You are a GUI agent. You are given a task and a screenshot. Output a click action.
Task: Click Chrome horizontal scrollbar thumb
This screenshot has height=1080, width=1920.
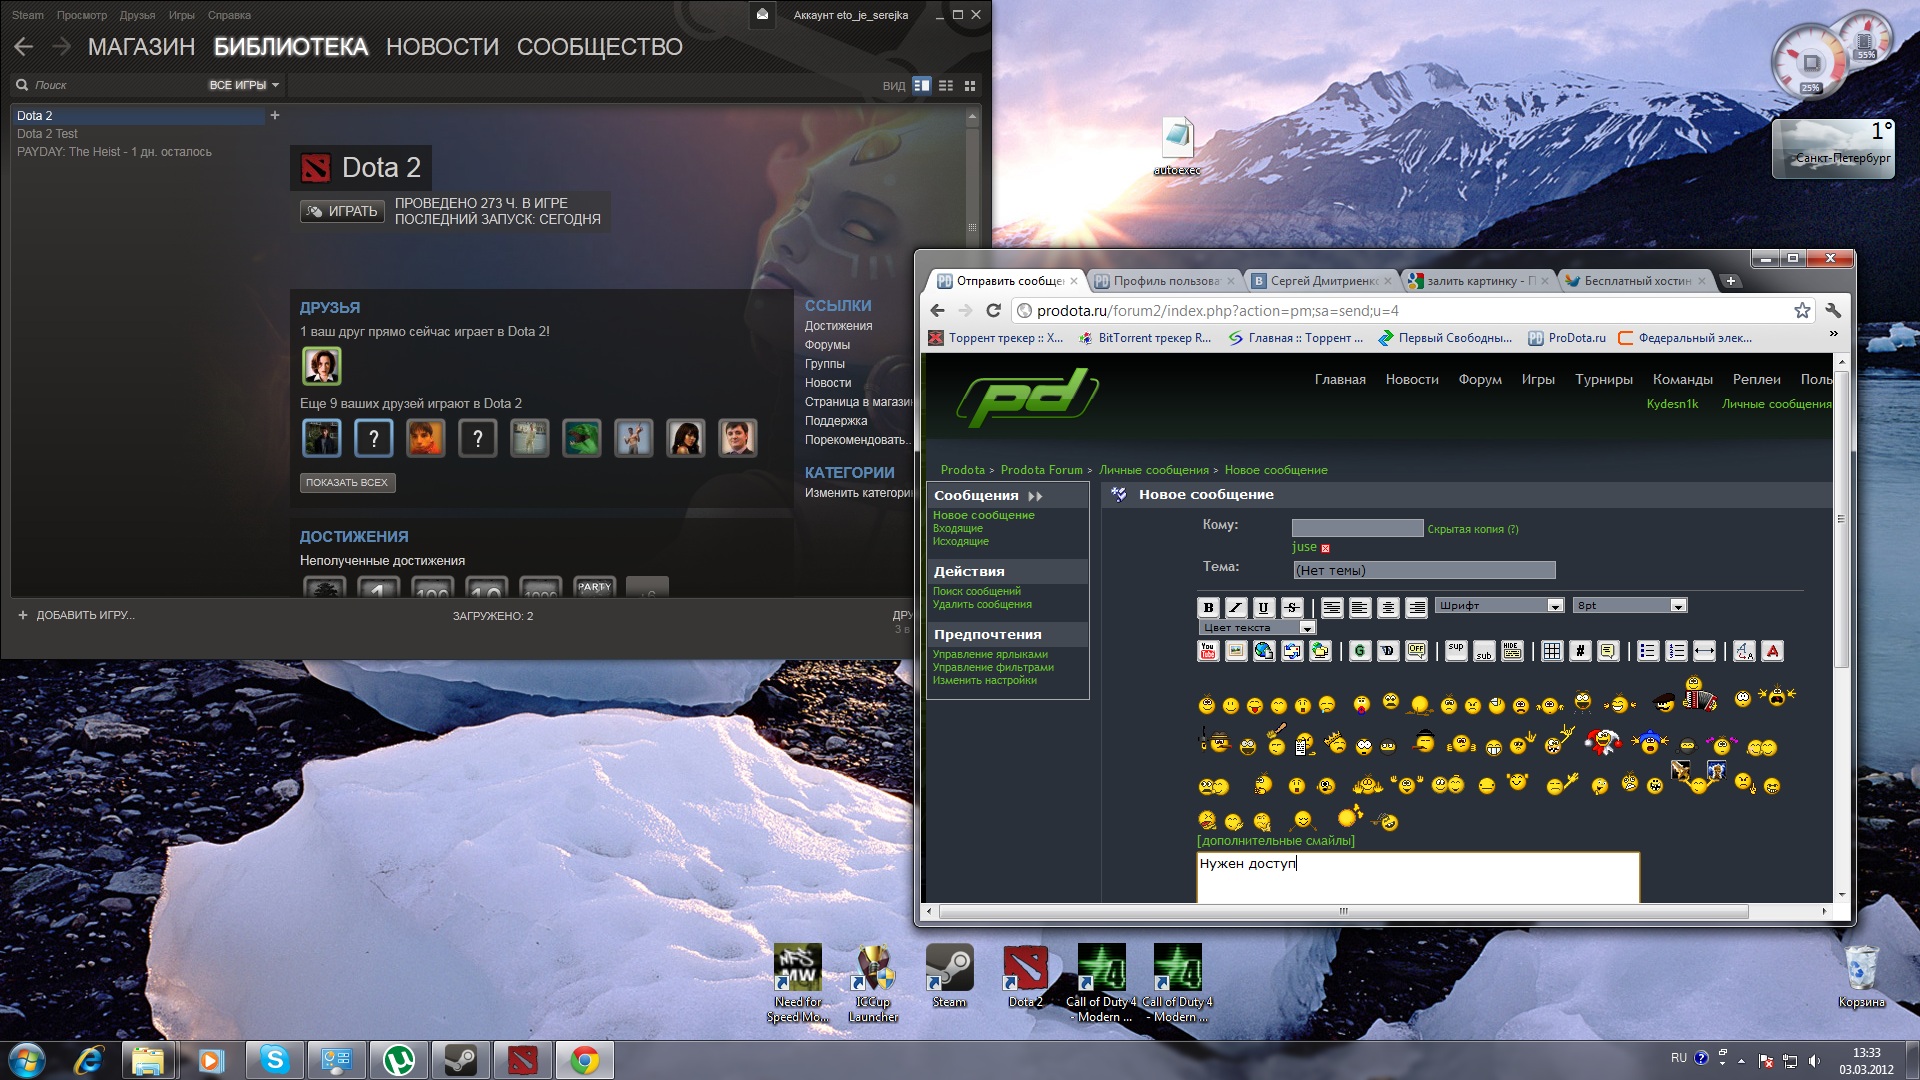point(1343,911)
